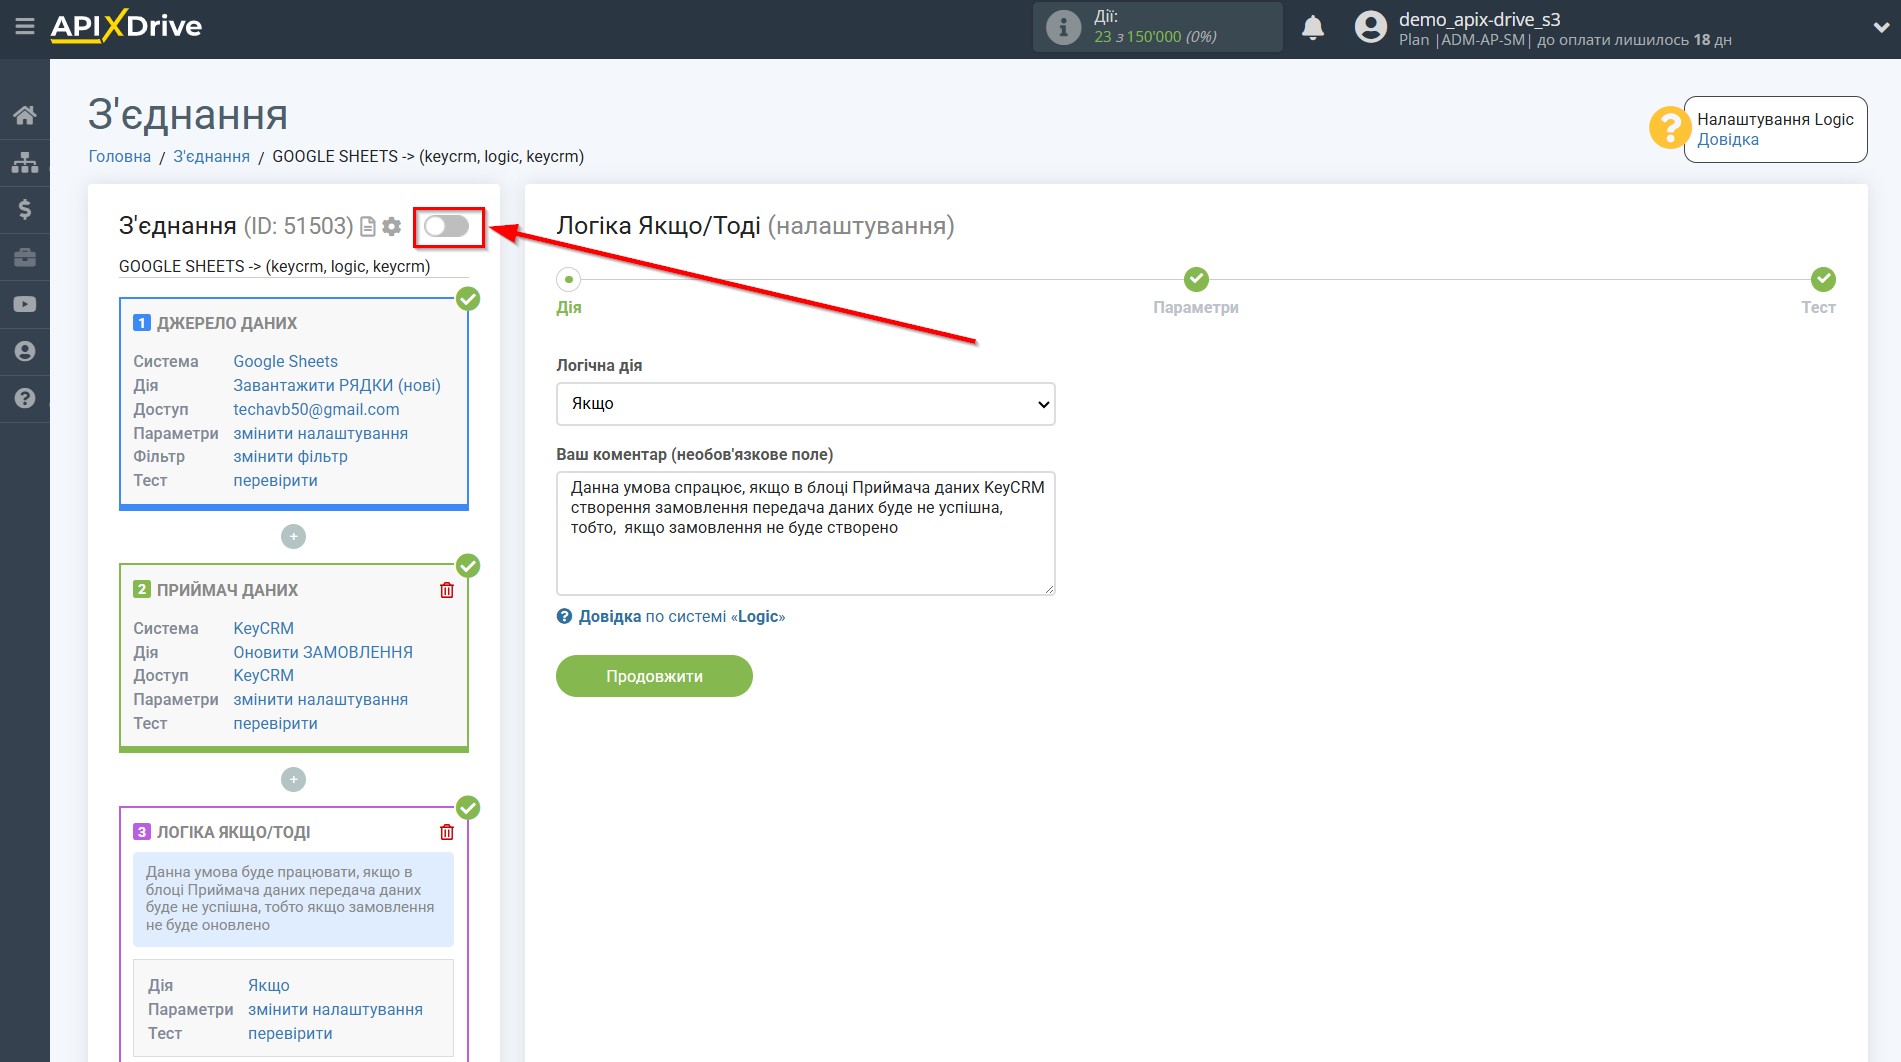Open the video tutorials sidebar icon
This screenshot has height=1062, width=1901.
(25, 304)
